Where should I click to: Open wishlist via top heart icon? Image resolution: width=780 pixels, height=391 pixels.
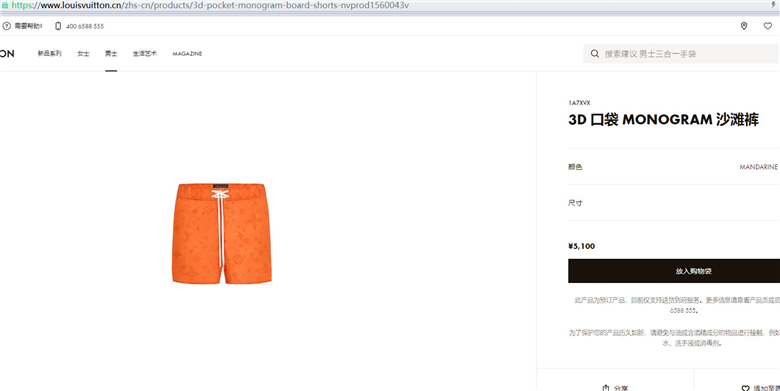pos(768,26)
